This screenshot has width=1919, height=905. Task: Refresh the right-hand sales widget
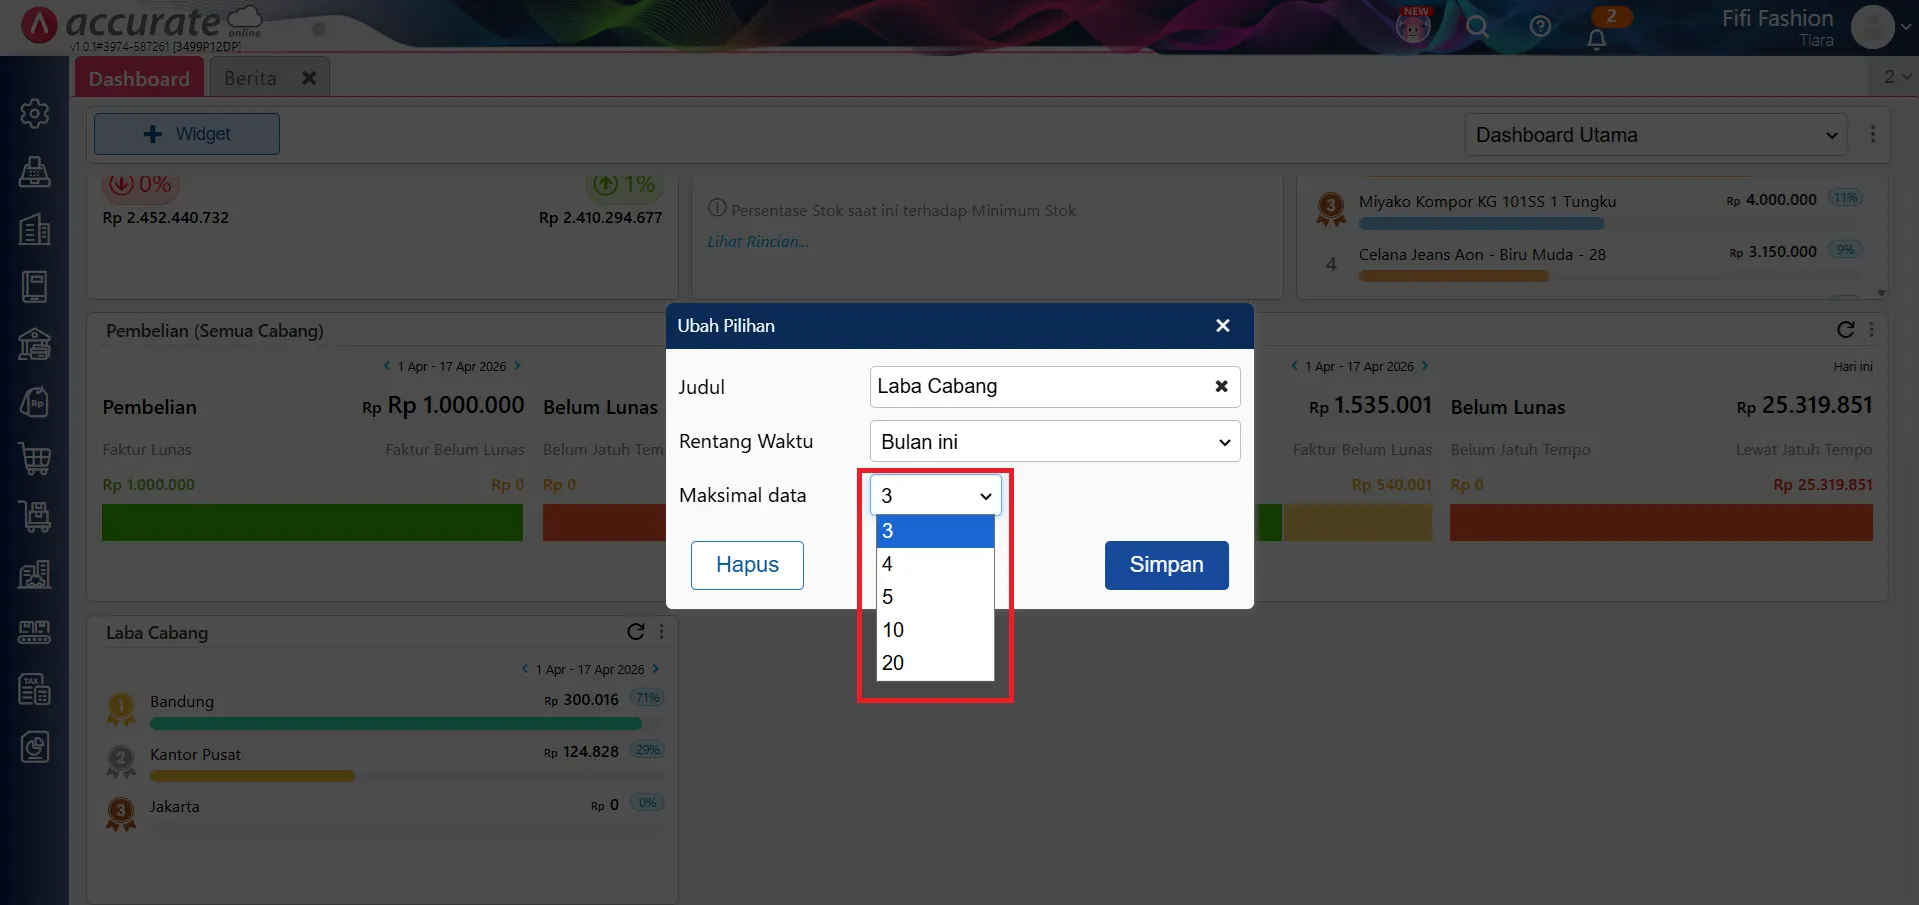[1846, 330]
